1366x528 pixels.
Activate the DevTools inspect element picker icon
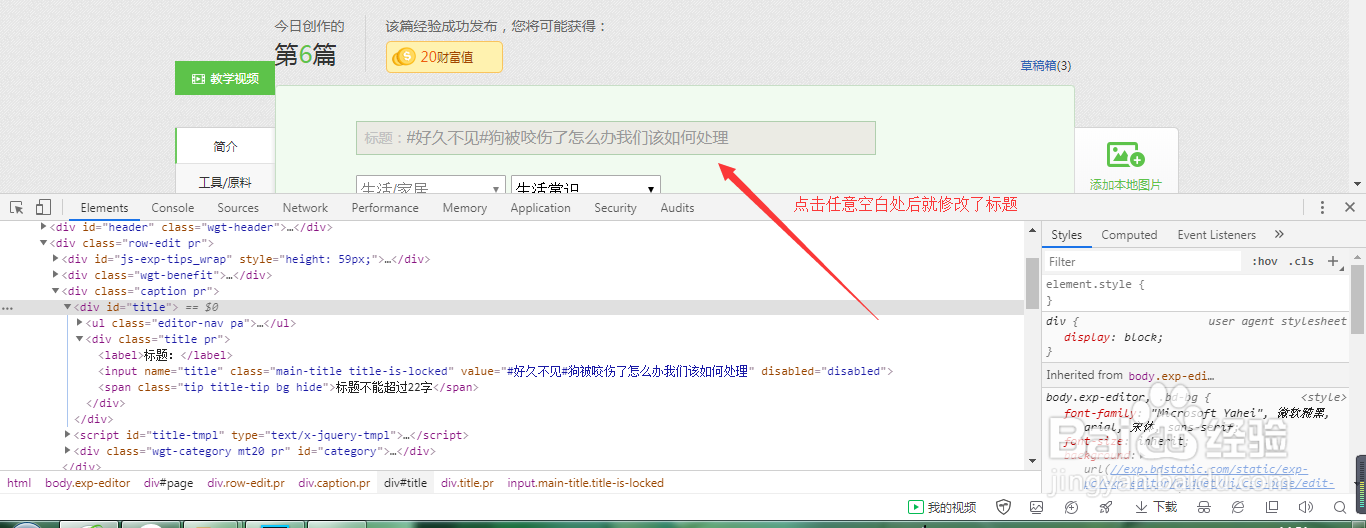click(x=17, y=207)
